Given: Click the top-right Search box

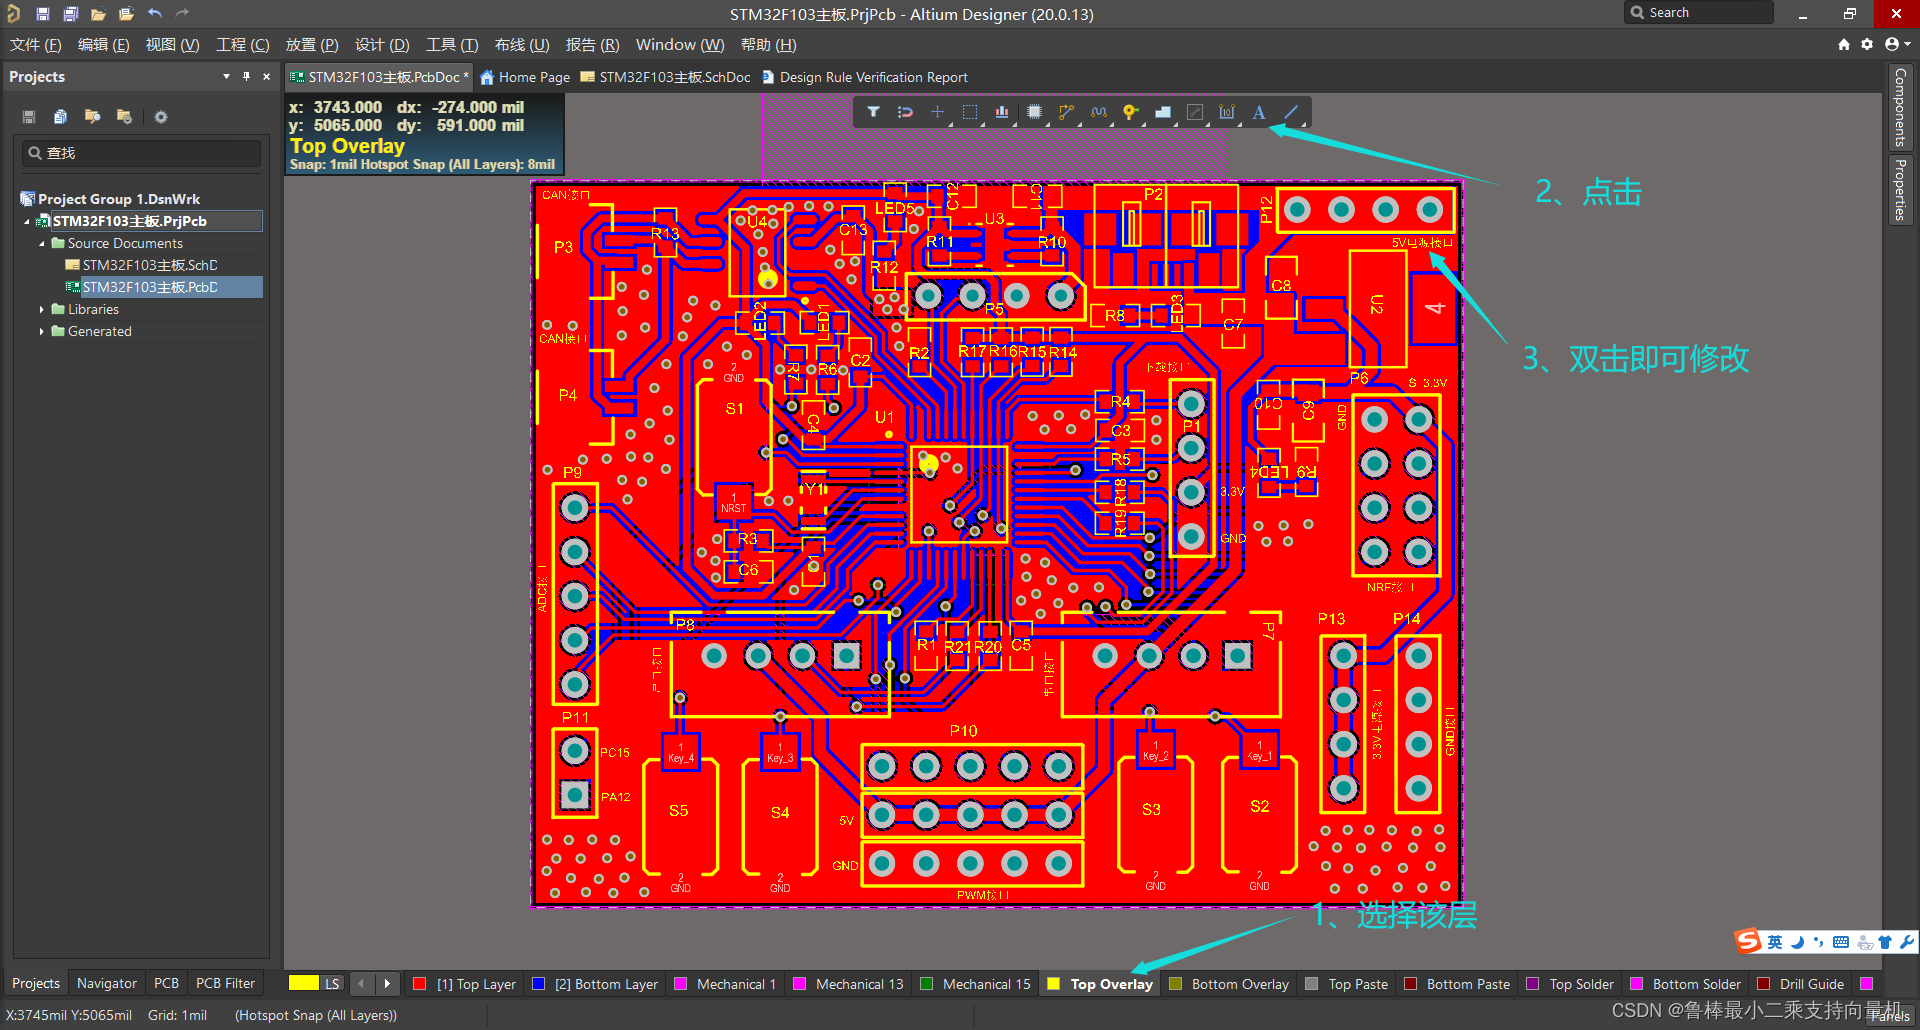Looking at the screenshot, I should point(1699,13).
